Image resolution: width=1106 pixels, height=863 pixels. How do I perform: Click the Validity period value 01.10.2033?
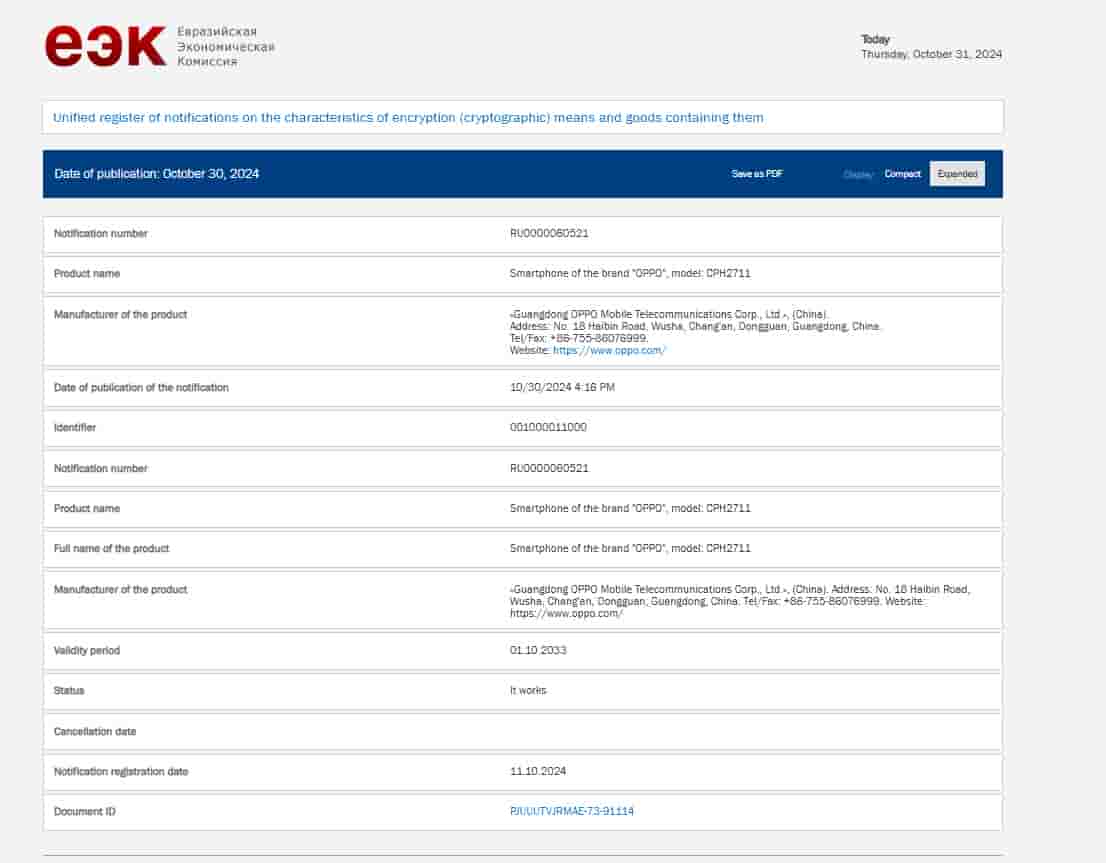(x=538, y=651)
